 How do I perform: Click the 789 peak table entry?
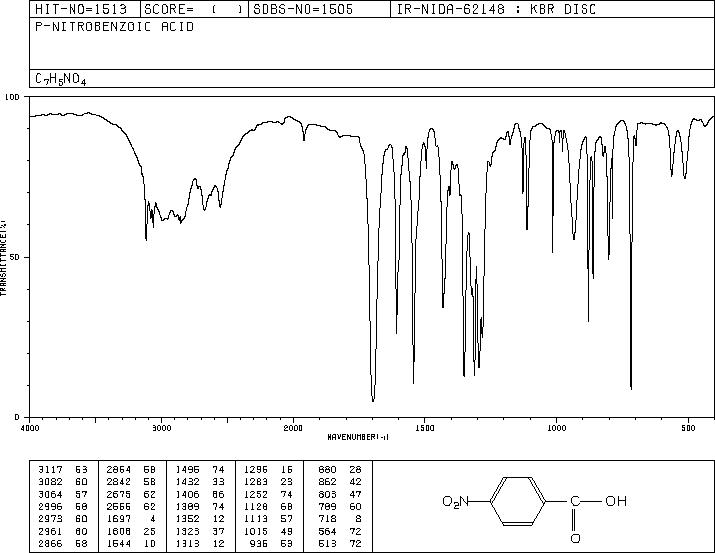[x=340, y=506]
